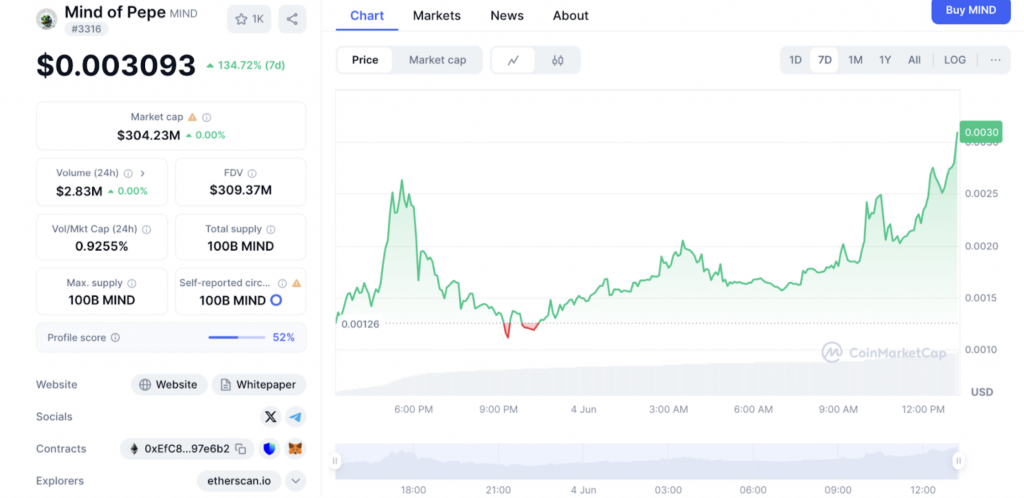The height and width of the screenshot is (498, 1024).
Task: Open the X (Twitter) social icon
Action: coord(270,416)
